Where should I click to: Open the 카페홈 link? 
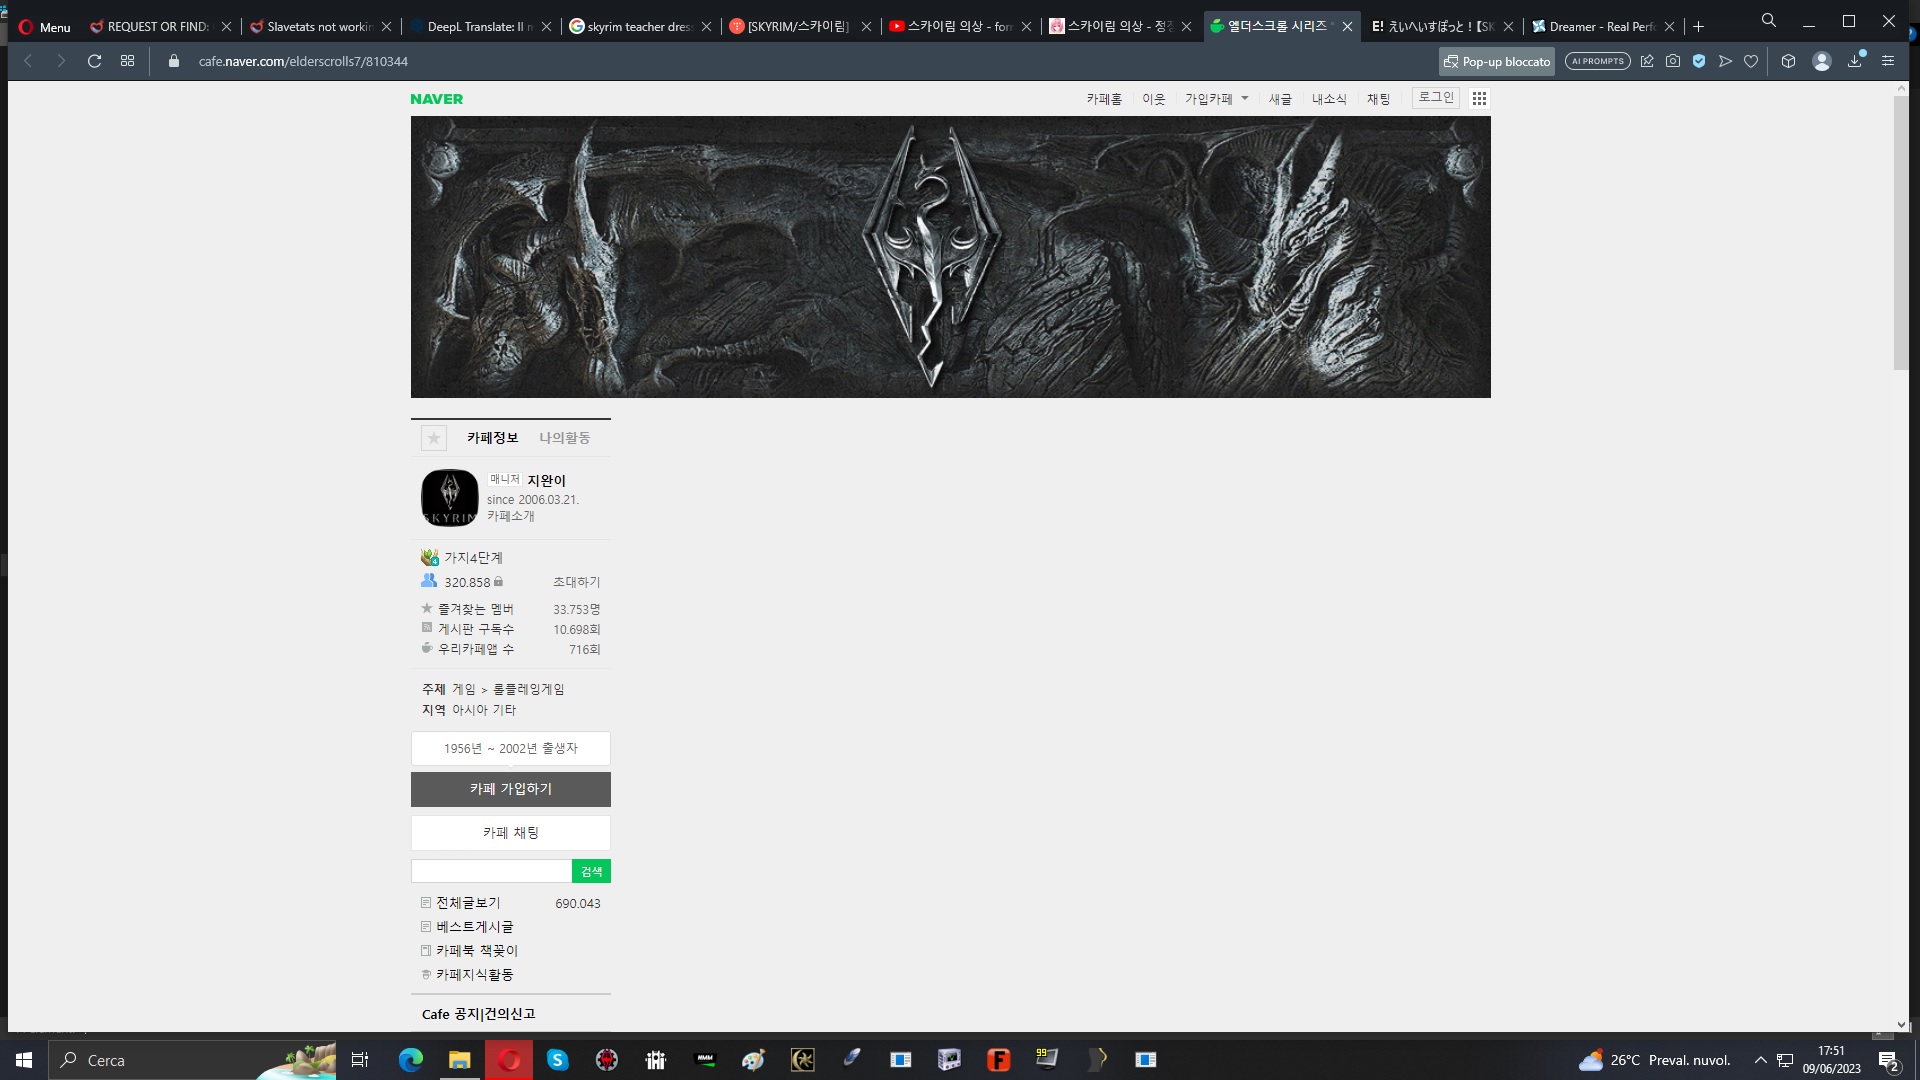[x=1104, y=99]
